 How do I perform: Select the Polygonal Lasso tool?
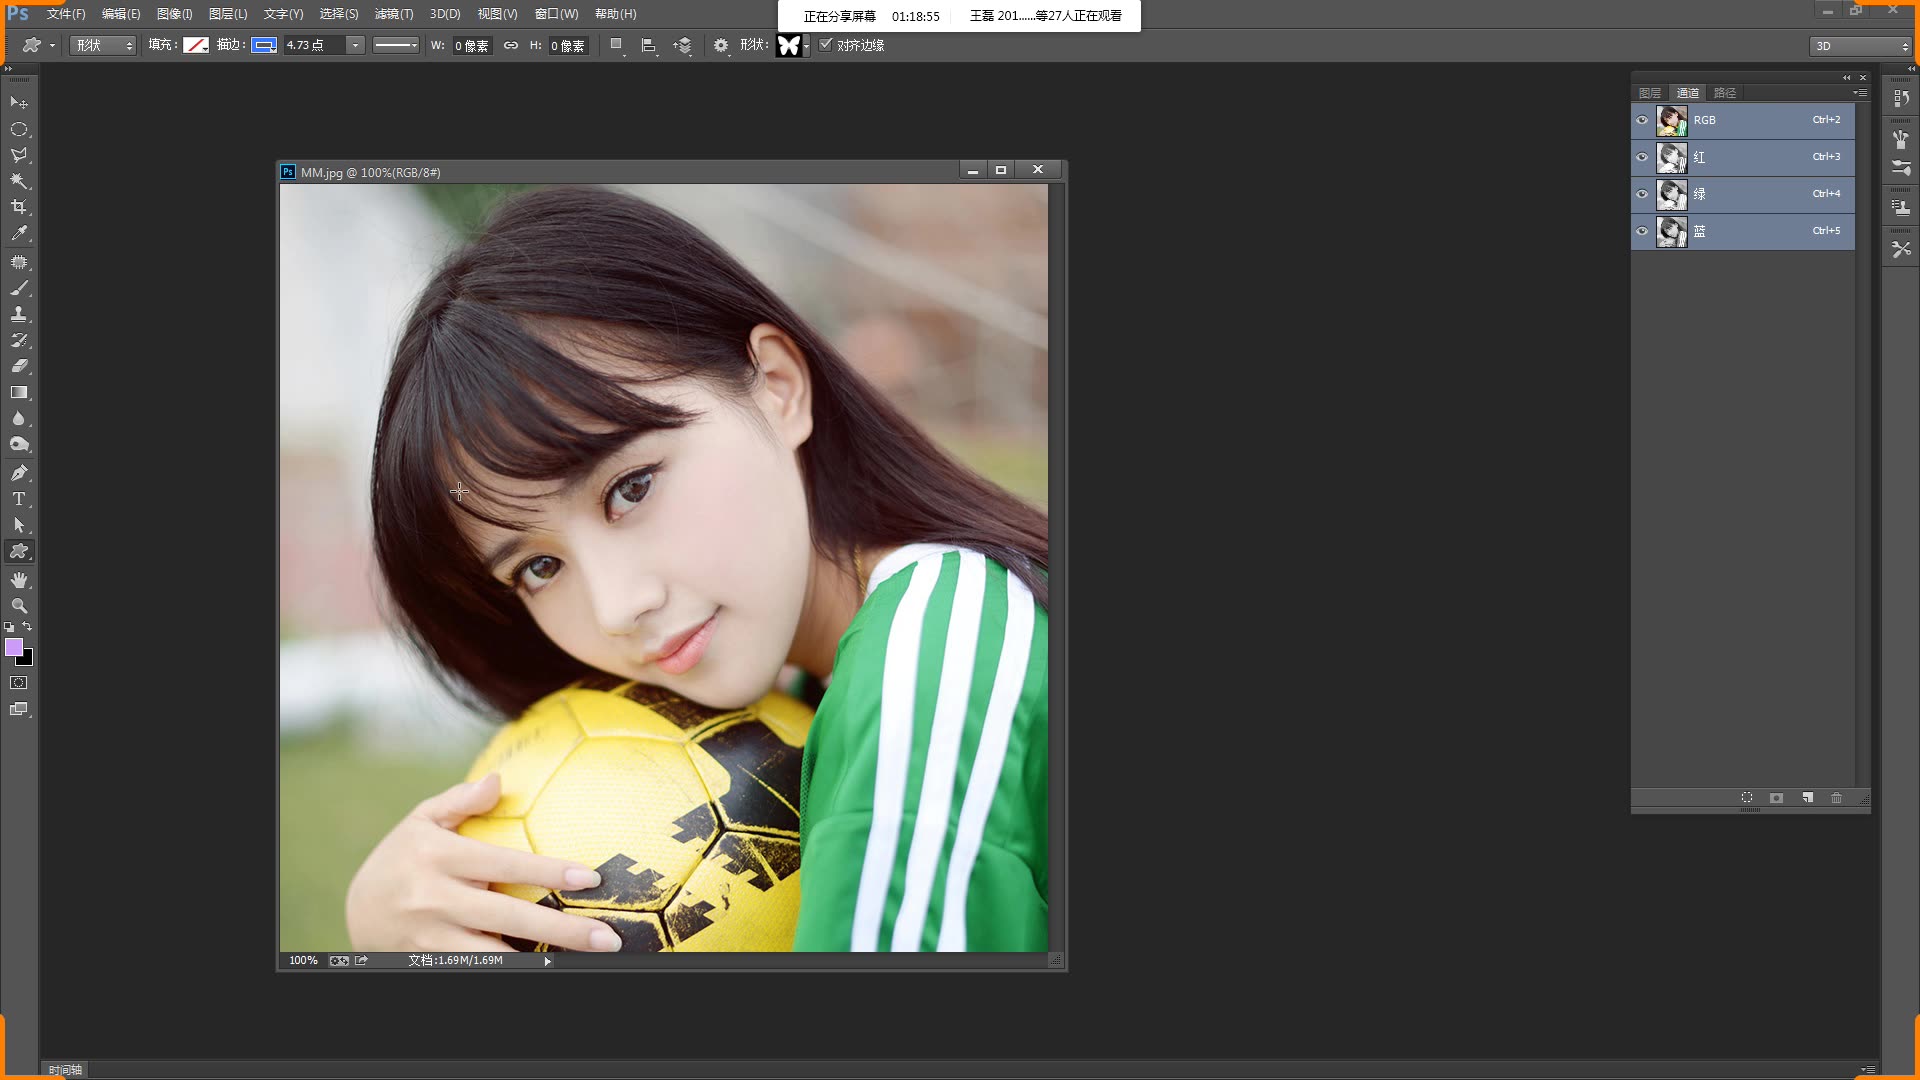click(x=19, y=155)
